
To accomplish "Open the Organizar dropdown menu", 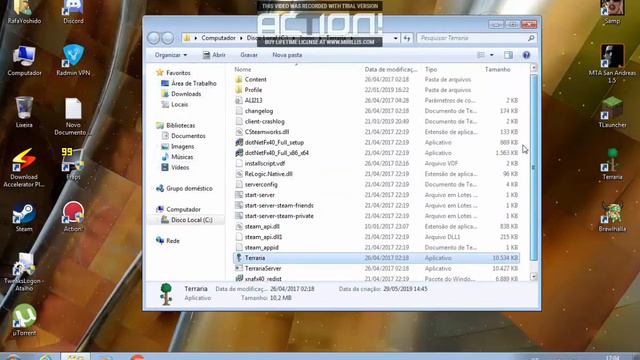I will click(x=171, y=55).
